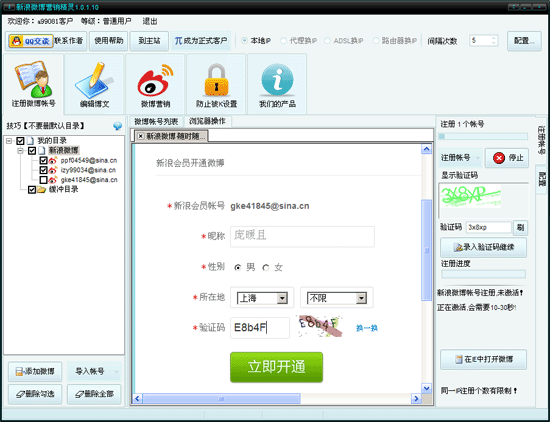Click the 换一换 captcha refresh link
550x422 pixels.
pyautogui.click(x=367, y=328)
